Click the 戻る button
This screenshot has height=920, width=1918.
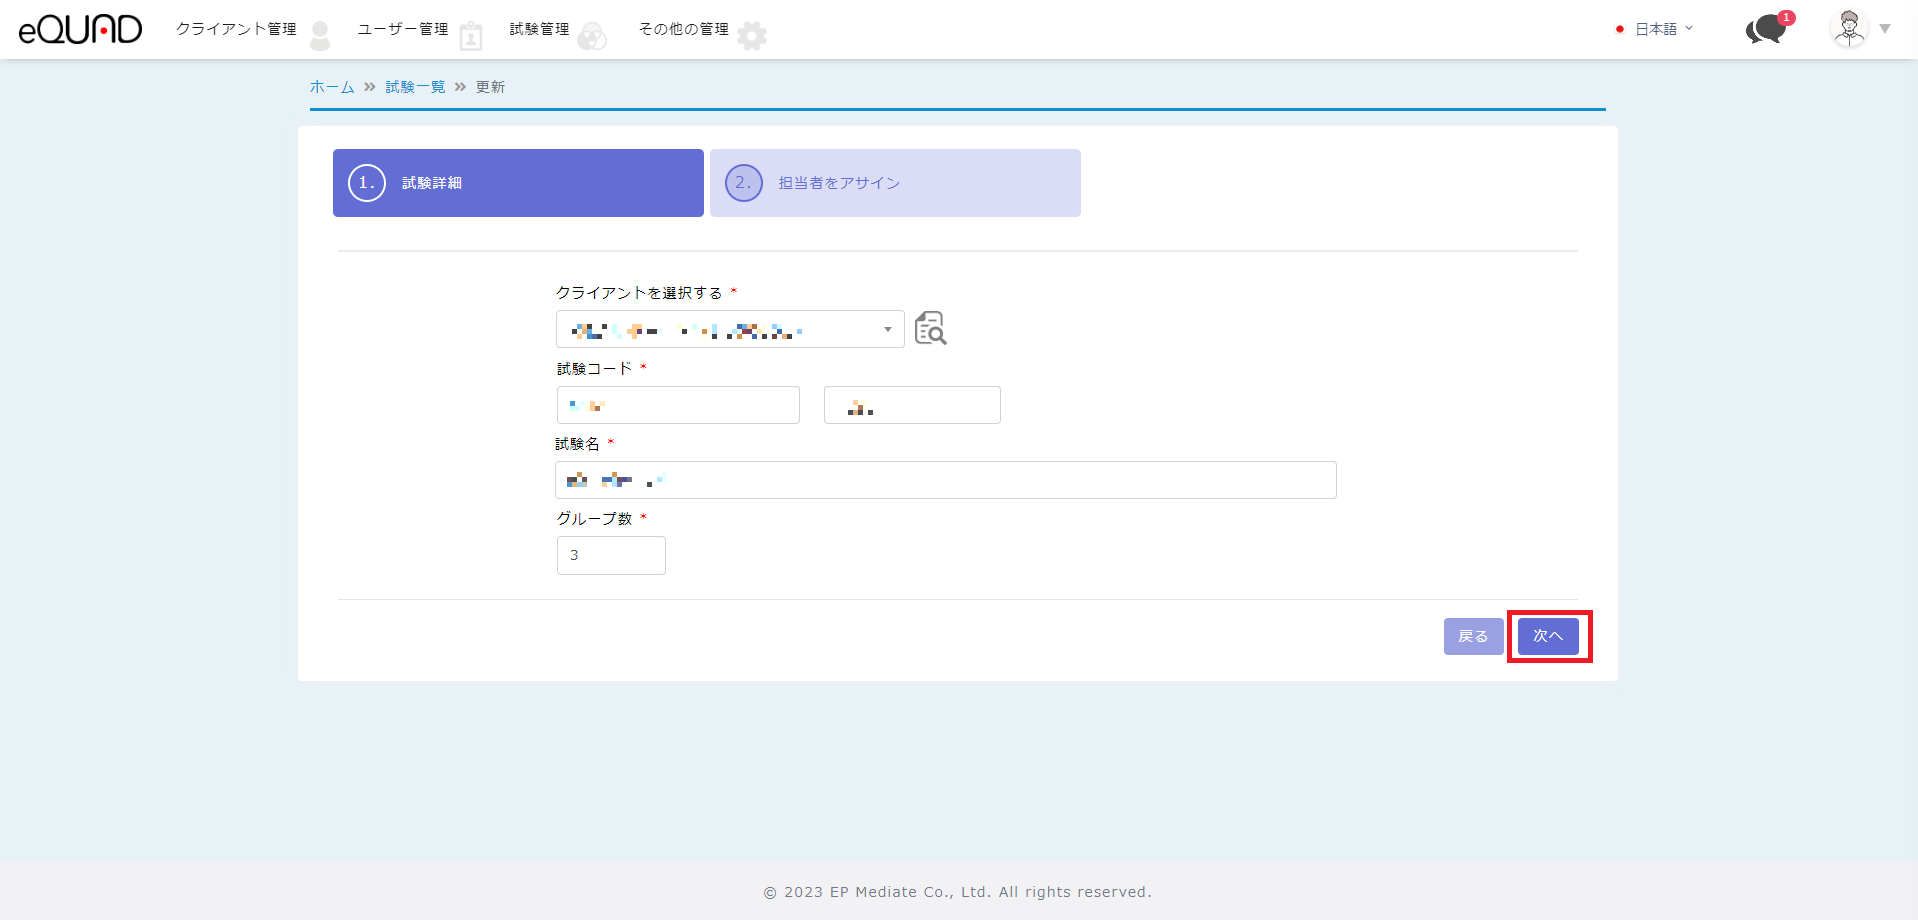[x=1473, y=636]
